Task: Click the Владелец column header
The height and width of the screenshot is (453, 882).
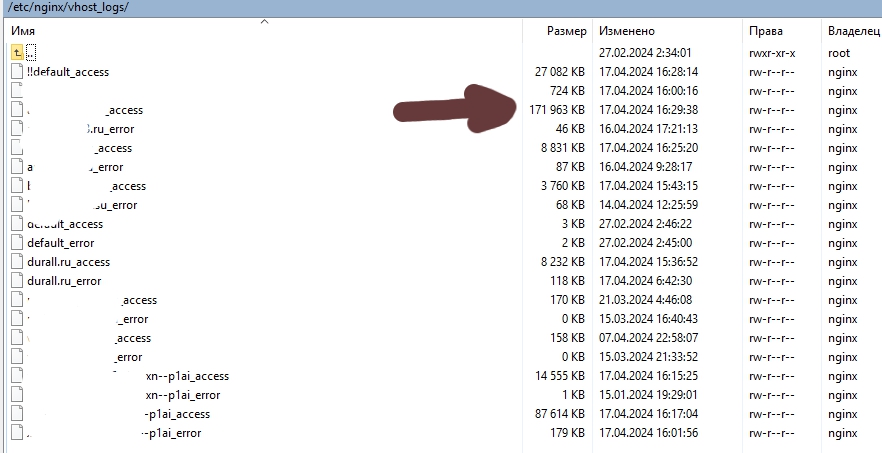Action: pyautogui.click(x=853, y=31)
